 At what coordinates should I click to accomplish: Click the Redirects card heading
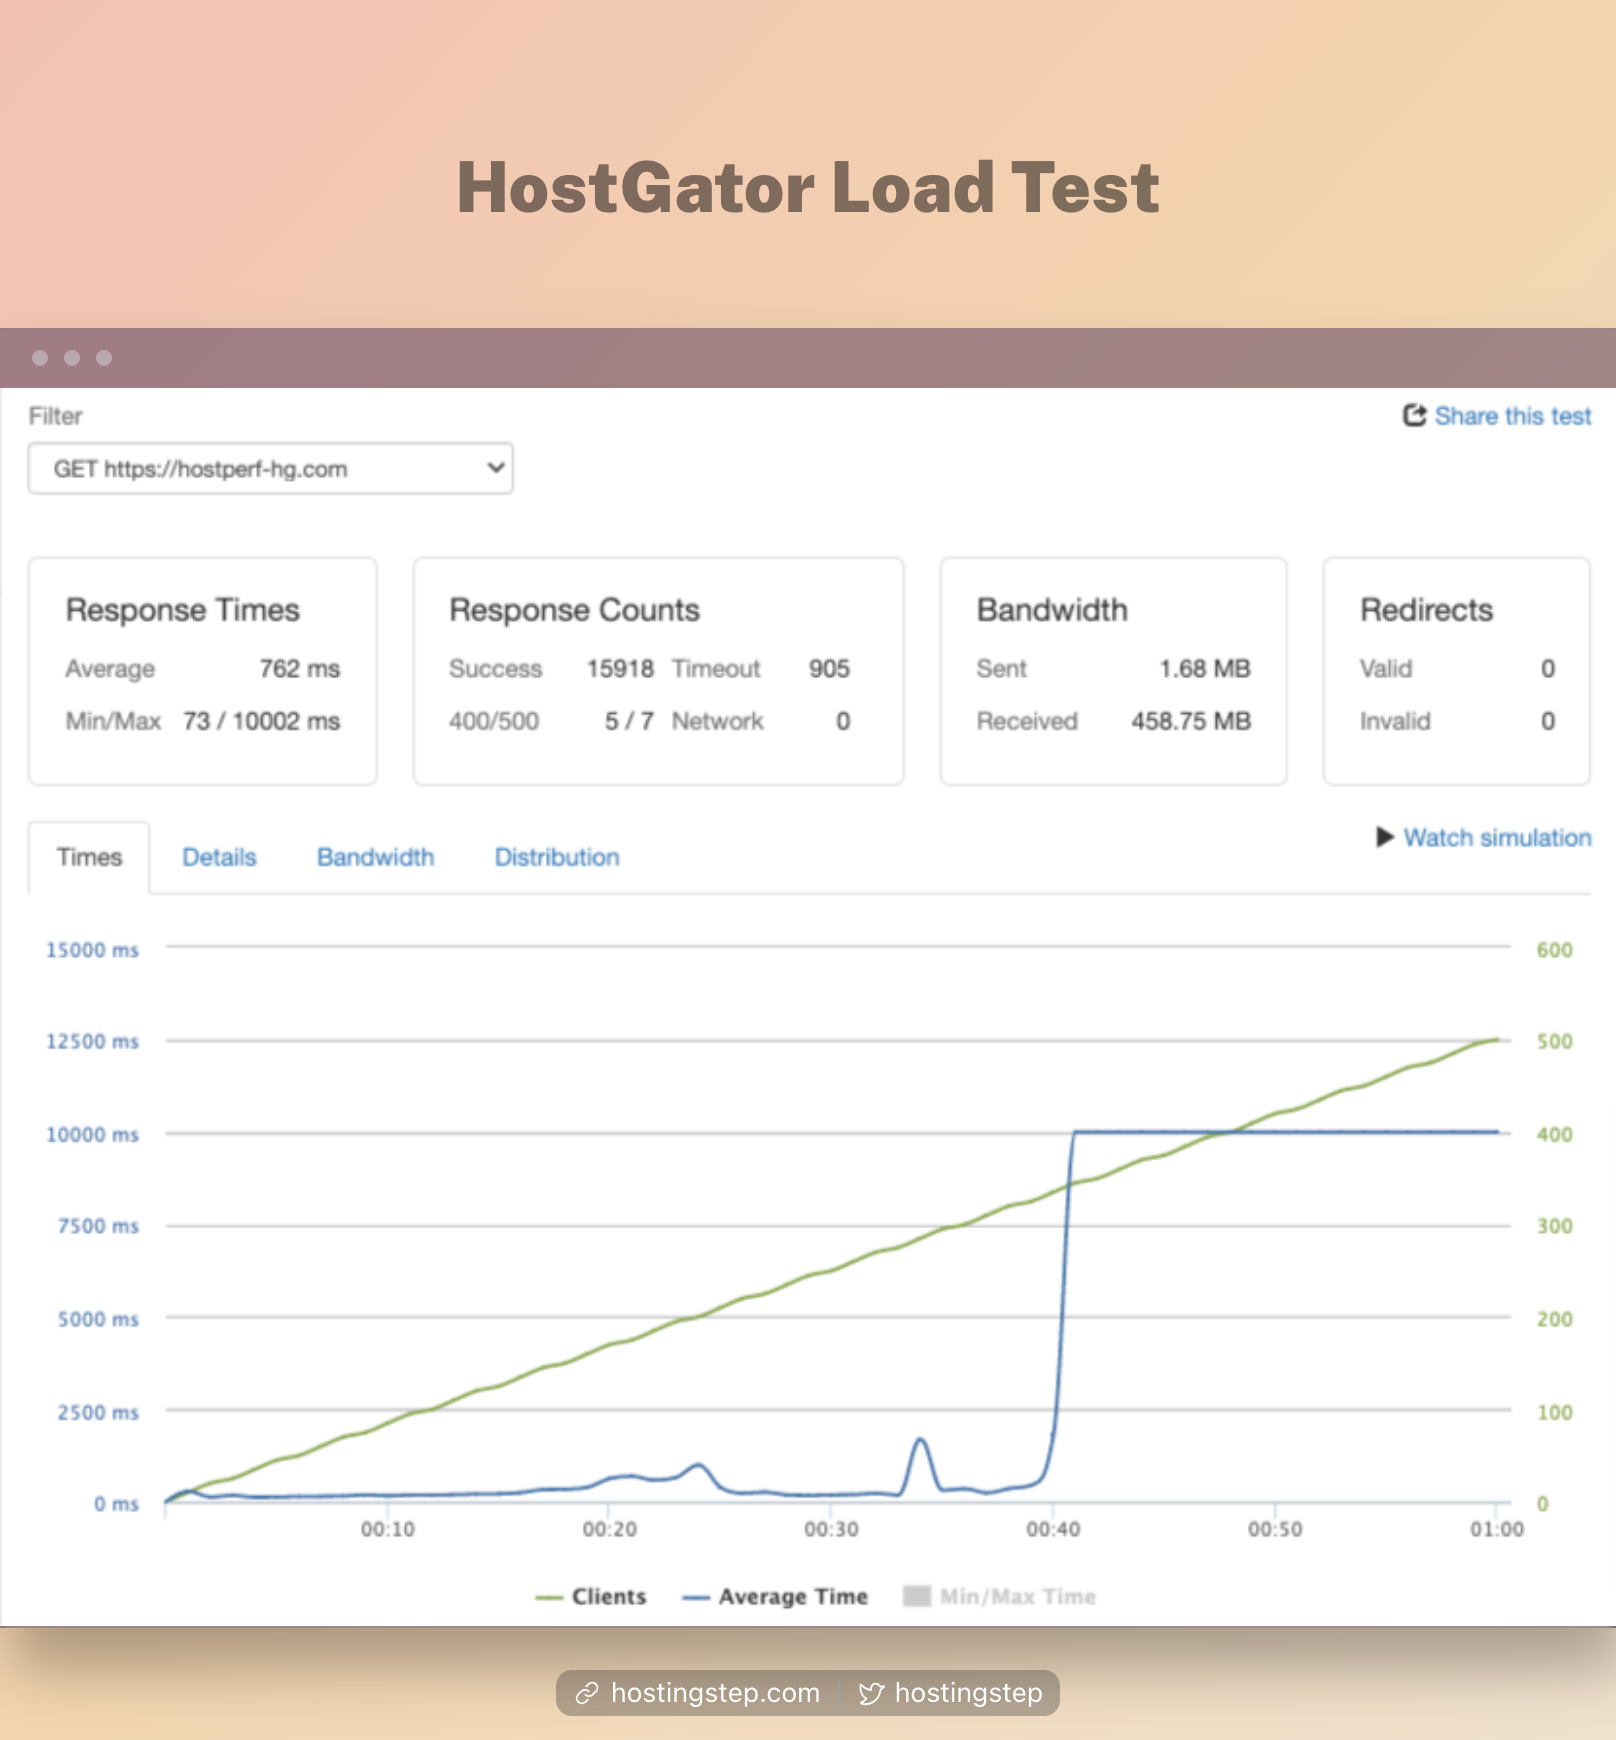click(x=1426, y=610)
